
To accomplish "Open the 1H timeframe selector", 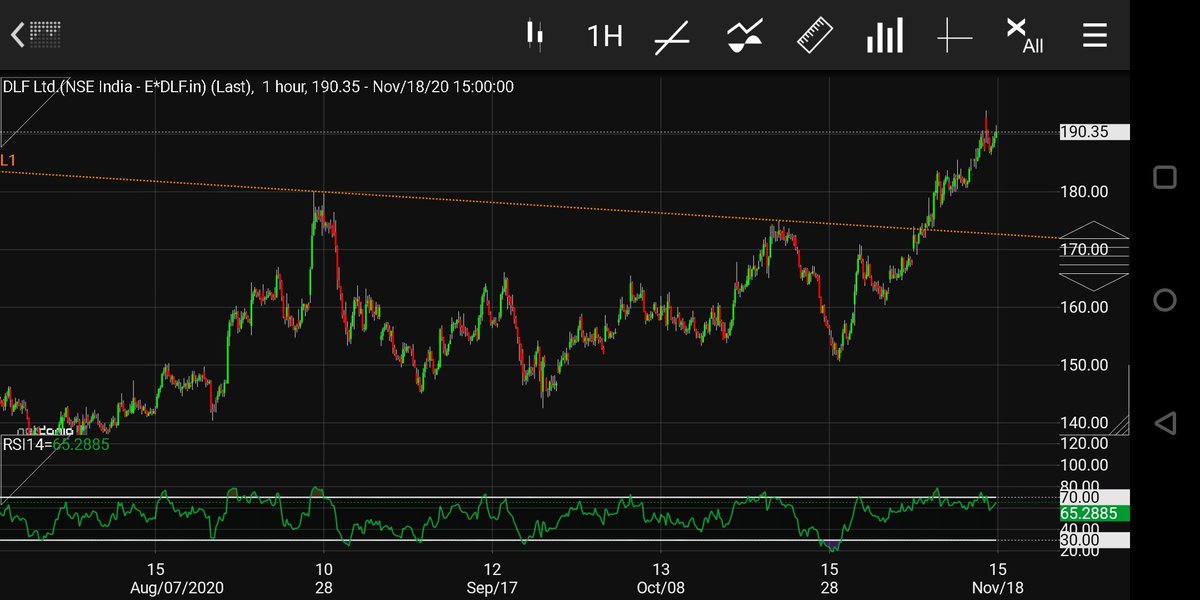I will [x=604, y=35].
